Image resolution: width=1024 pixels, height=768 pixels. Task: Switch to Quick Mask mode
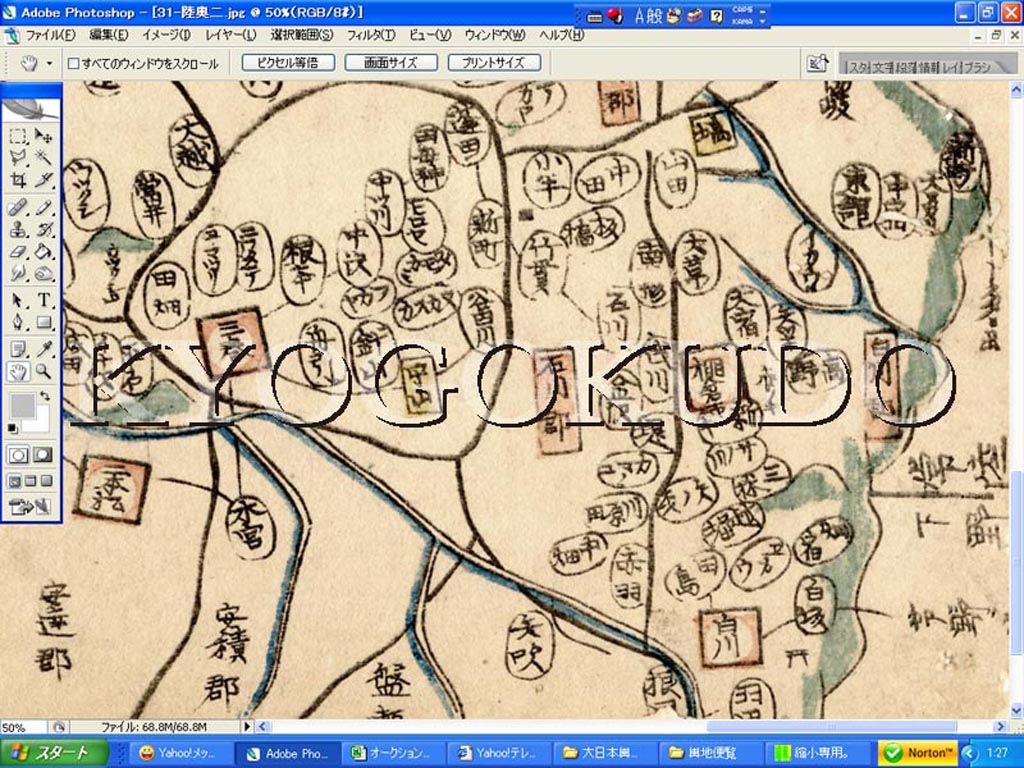[x=43, y=455]
